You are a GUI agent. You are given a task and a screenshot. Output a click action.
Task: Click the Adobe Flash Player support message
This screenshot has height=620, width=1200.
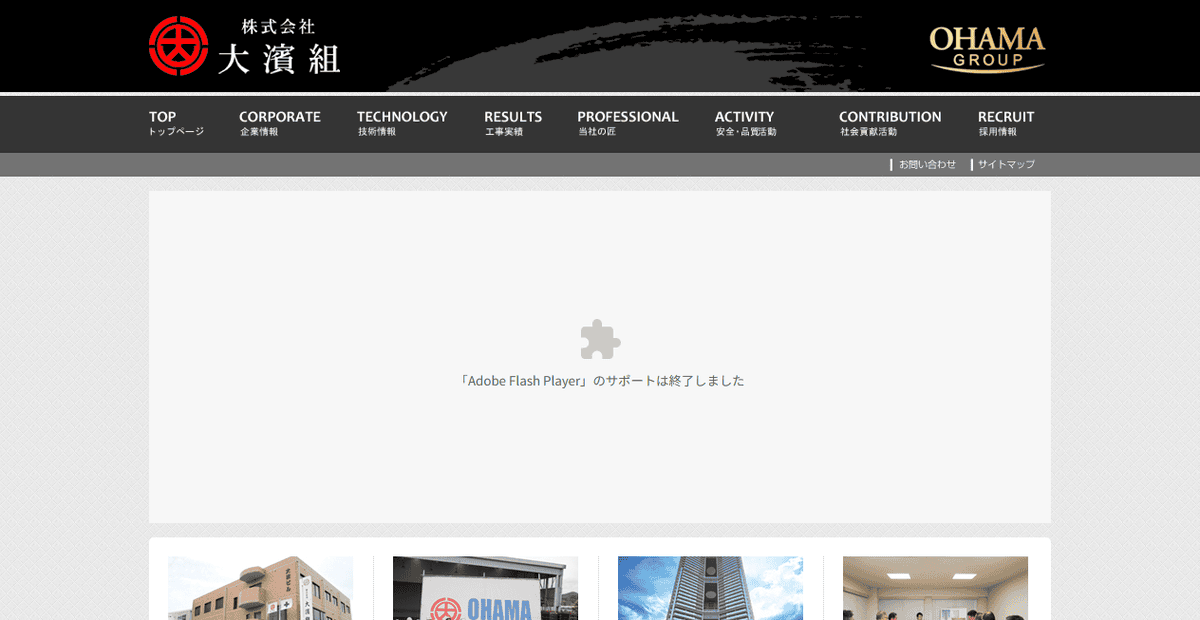[602, 380]
